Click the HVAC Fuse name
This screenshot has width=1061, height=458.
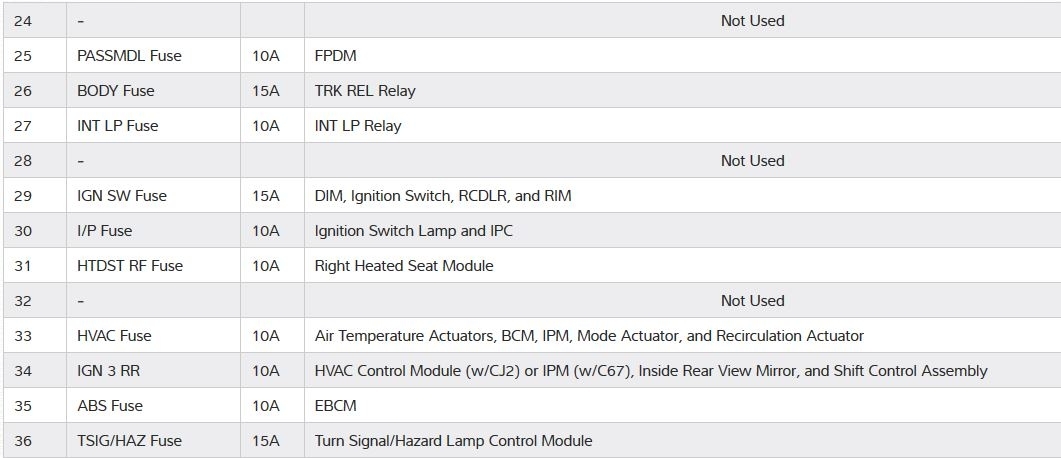point(114,336)
